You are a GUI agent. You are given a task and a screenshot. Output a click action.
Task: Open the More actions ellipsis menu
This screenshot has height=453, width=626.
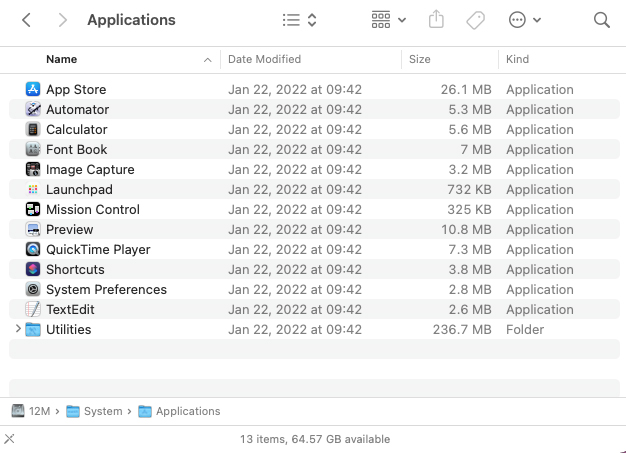(525, 20)
